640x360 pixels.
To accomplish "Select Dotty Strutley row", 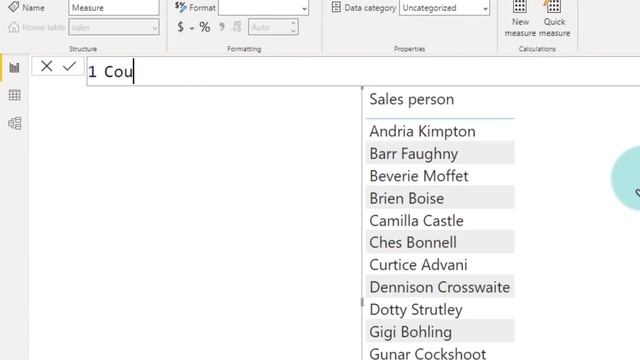I will pos(440,310).
